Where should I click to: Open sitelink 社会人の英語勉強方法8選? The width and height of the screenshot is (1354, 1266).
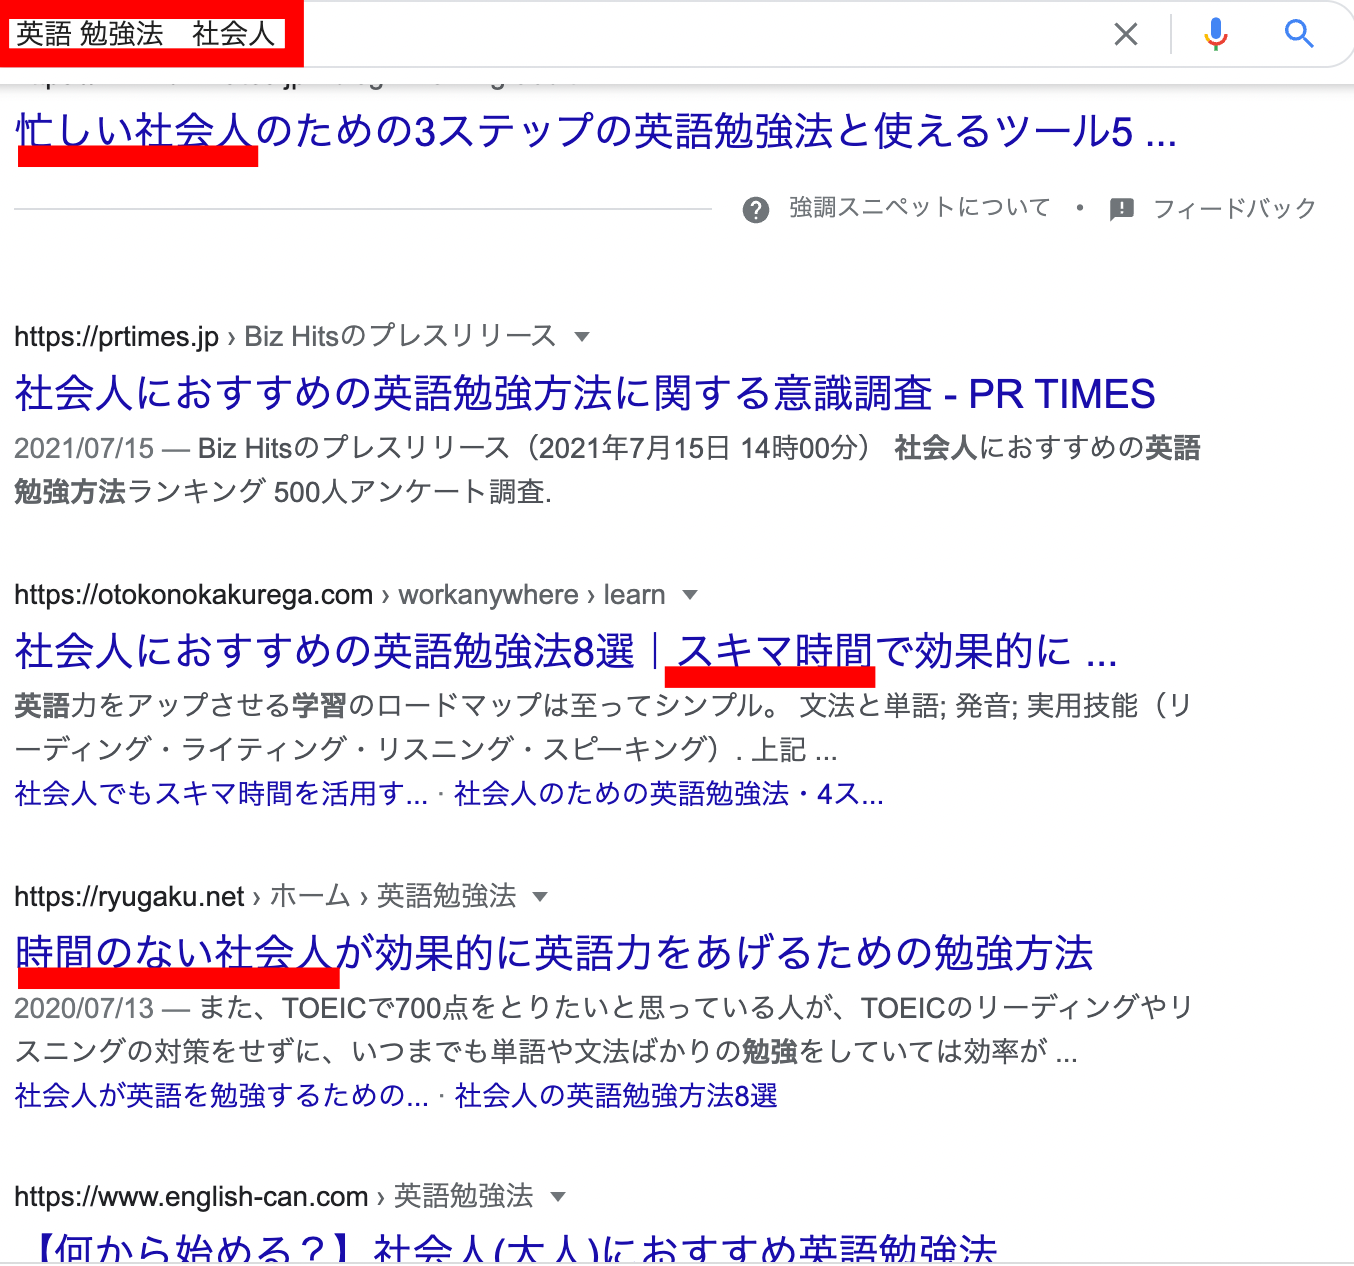[615, 1095]
